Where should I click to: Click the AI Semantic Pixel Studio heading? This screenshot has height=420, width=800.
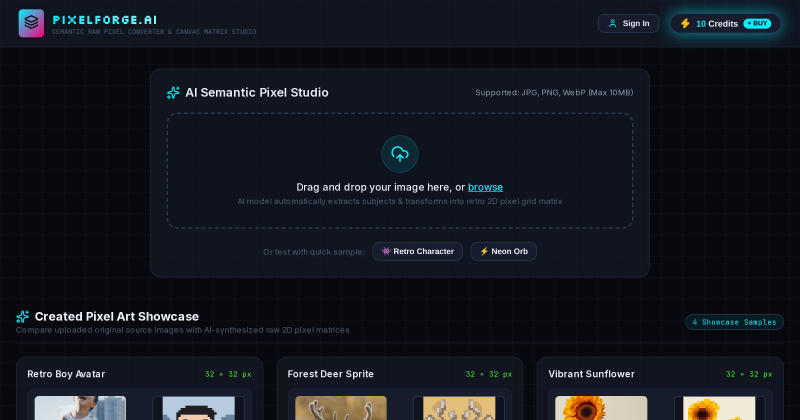pos(257,92)
